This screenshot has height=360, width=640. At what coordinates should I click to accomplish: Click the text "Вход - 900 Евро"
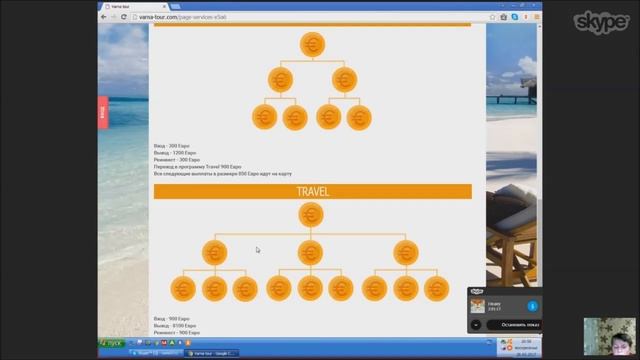click(171, 318)
